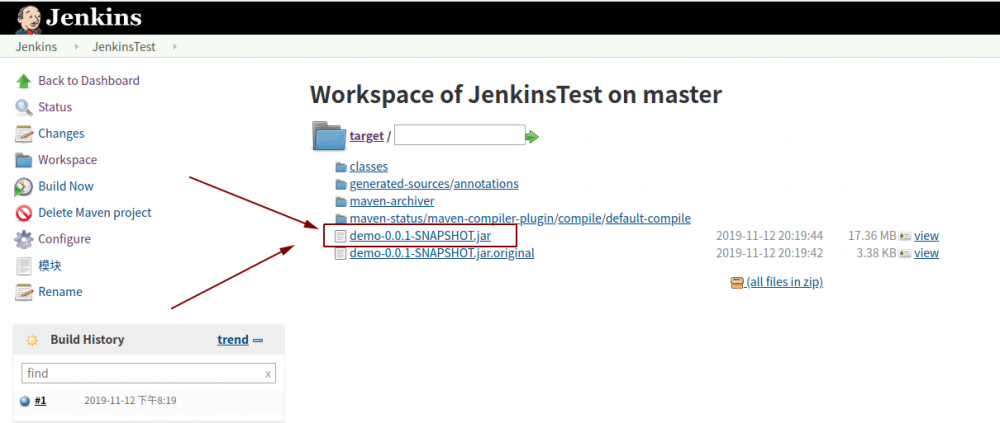
Task: Click the Workspace folder icon in sidebar
Action: pyautogui.click(x=24, y=160)
